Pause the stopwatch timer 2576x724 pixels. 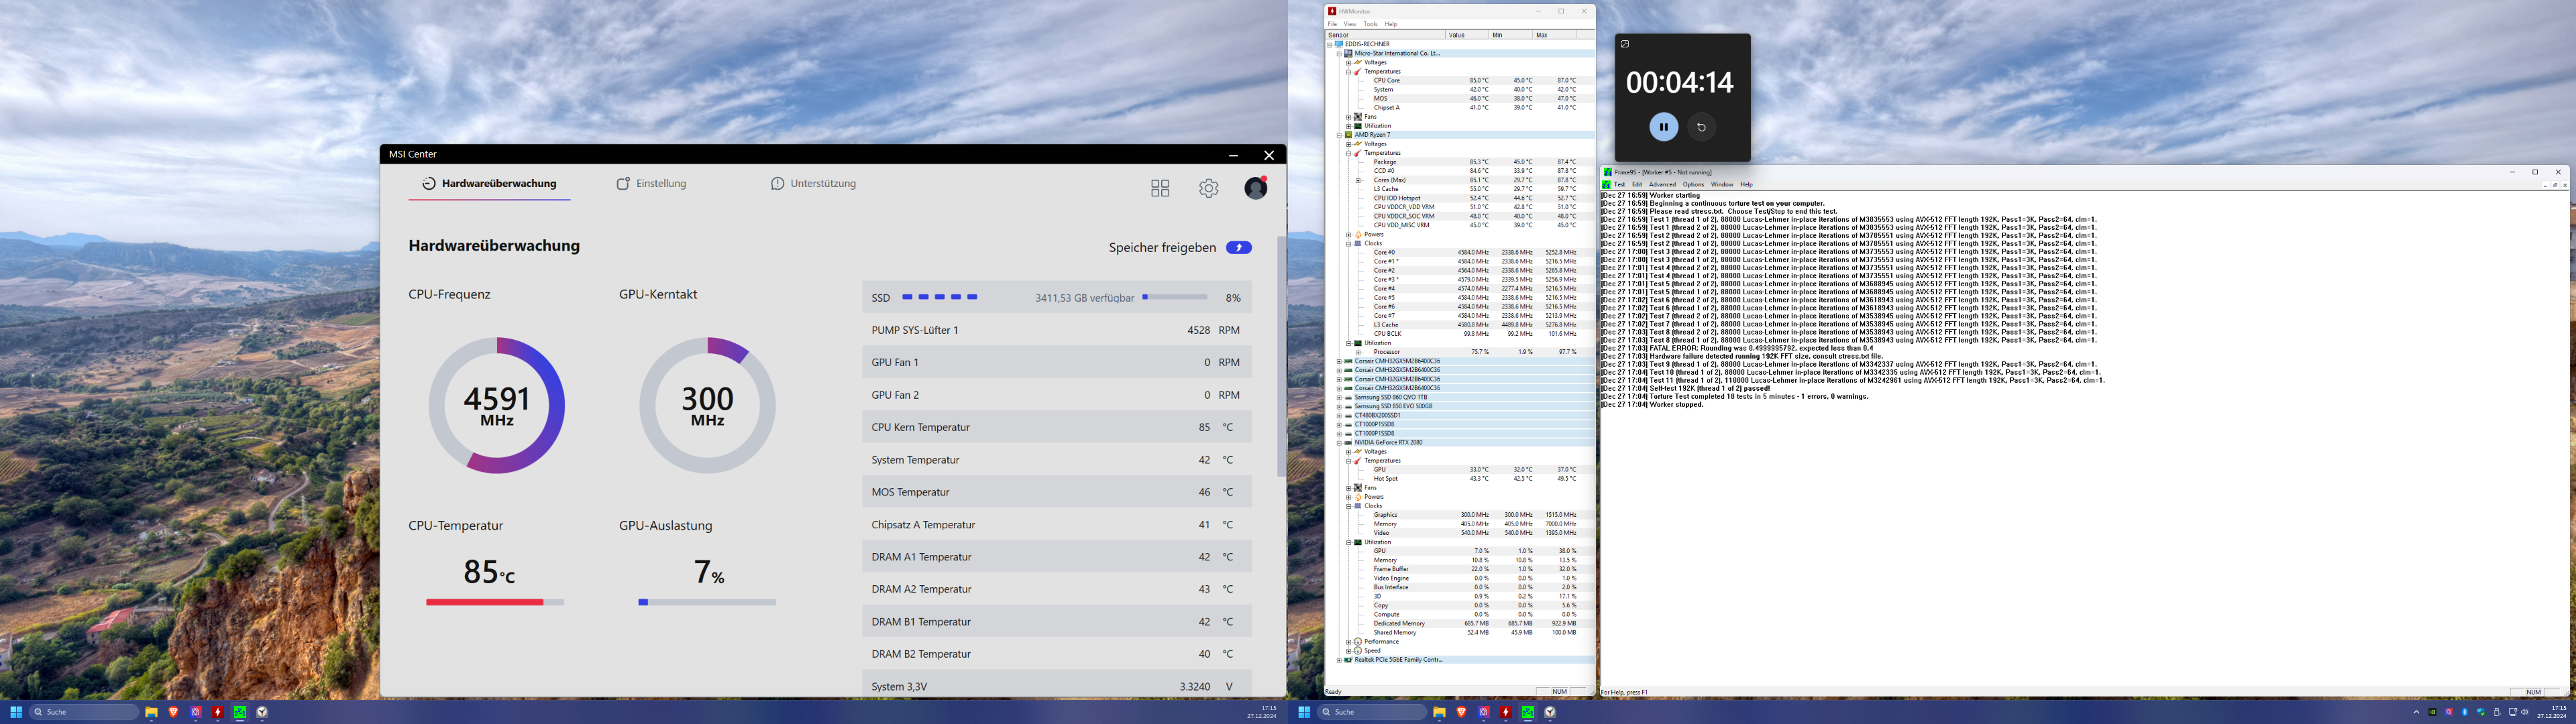click(x=1663, y=127)
